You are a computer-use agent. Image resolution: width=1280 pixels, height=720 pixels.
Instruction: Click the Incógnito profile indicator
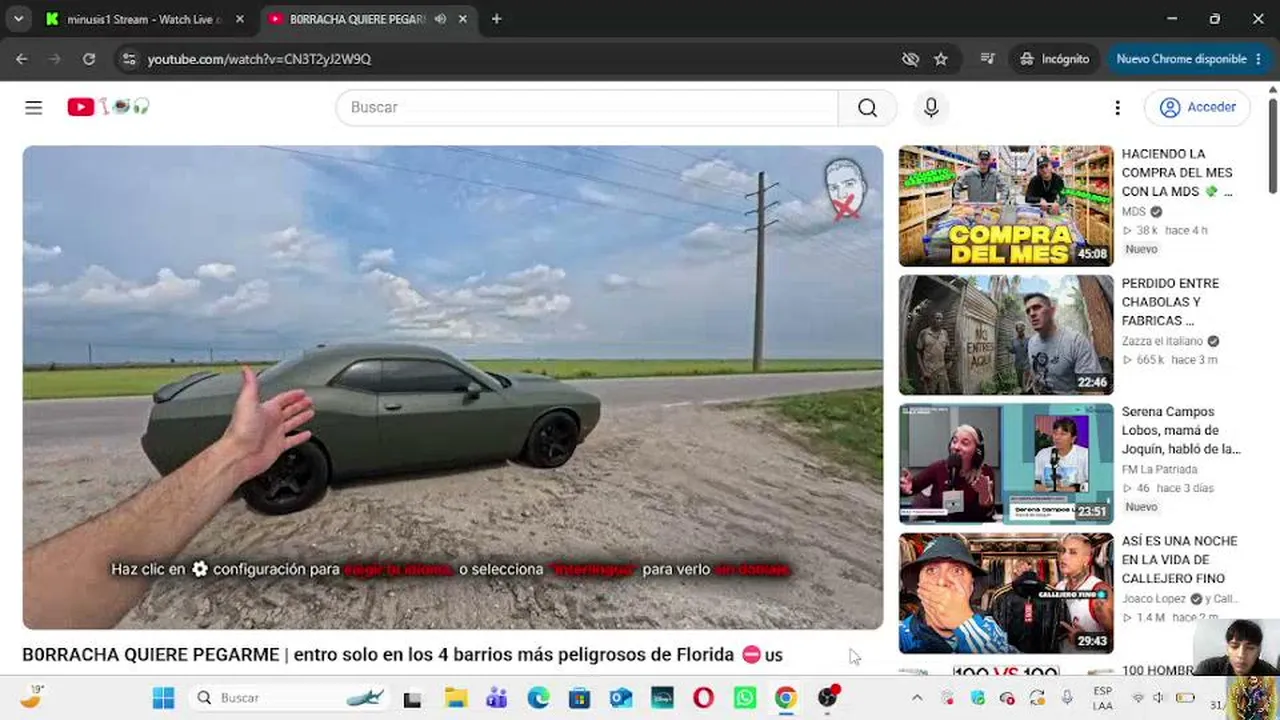pos(1054,59)
